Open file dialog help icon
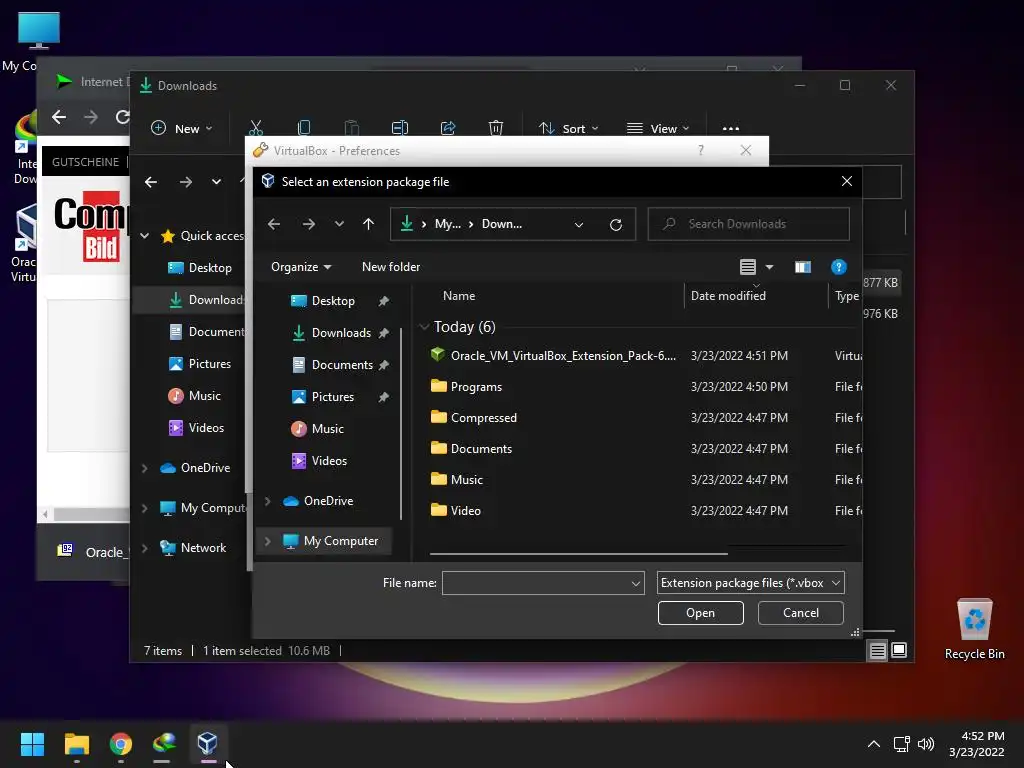 839,266
